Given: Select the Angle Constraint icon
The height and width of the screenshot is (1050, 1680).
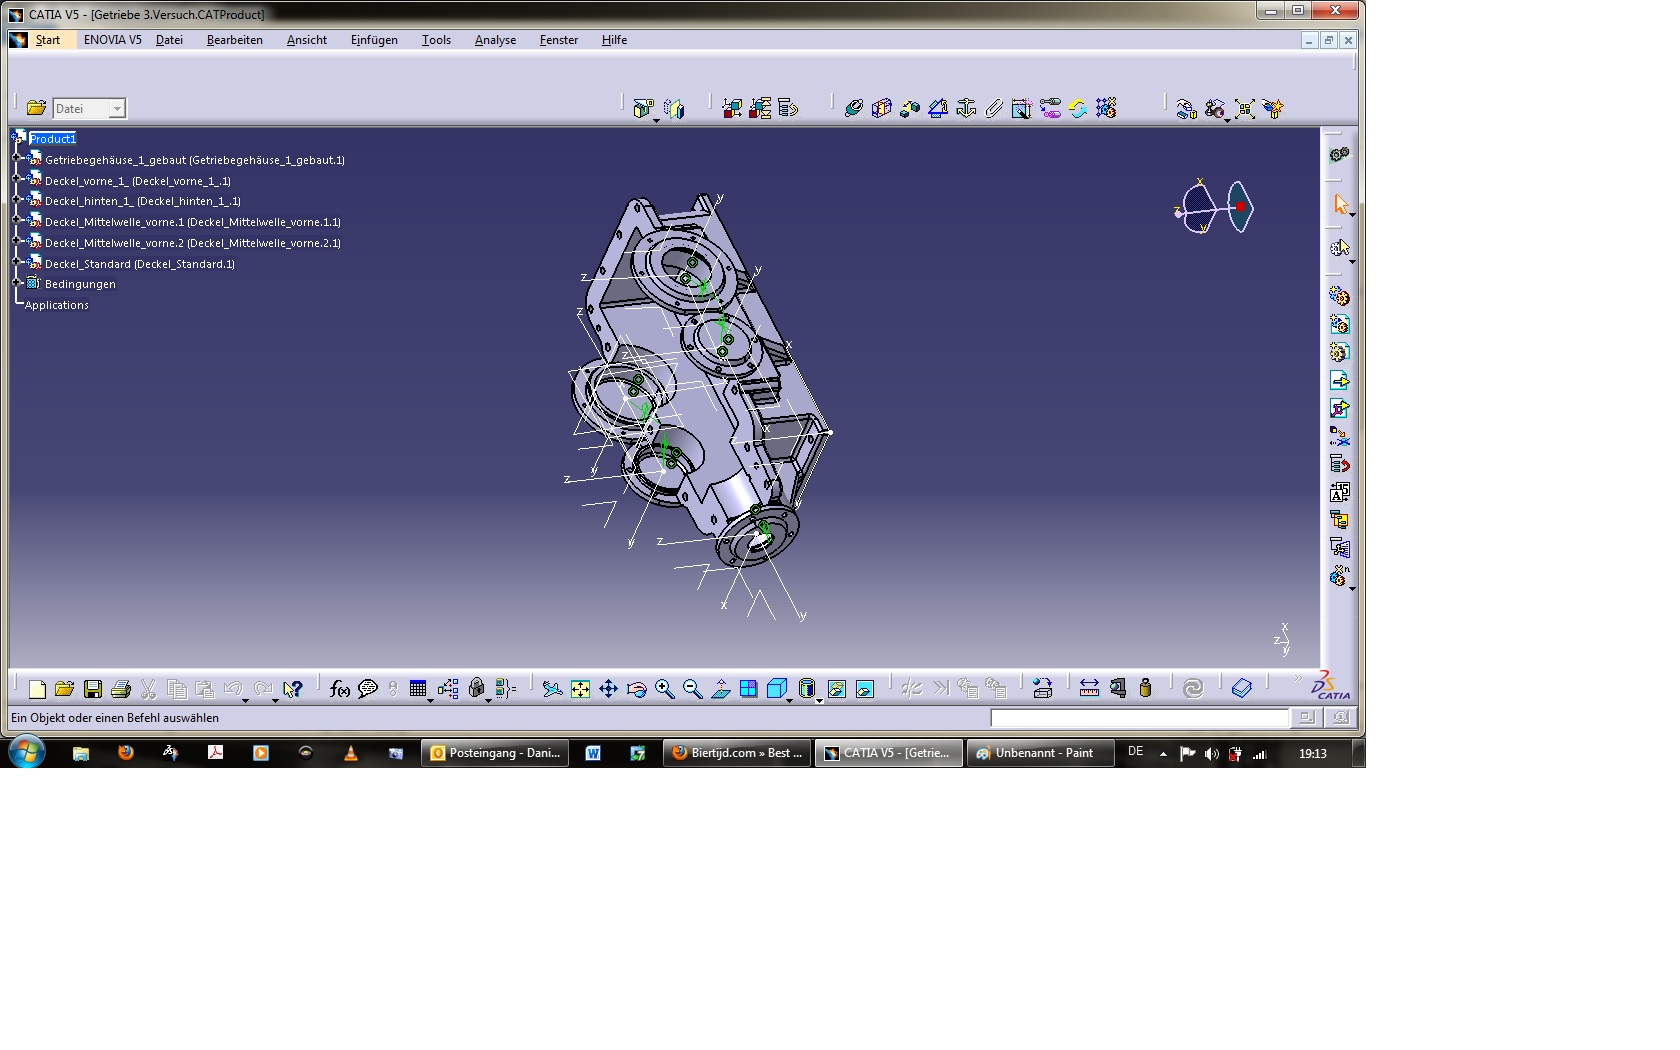Looking at the screenshot, I should point(938,108).
